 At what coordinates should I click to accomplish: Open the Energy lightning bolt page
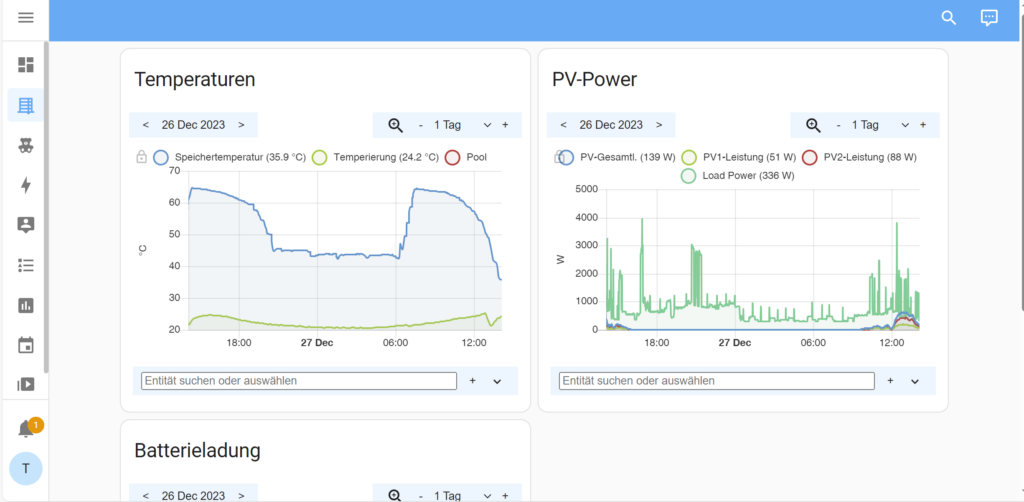pos(26,185)
